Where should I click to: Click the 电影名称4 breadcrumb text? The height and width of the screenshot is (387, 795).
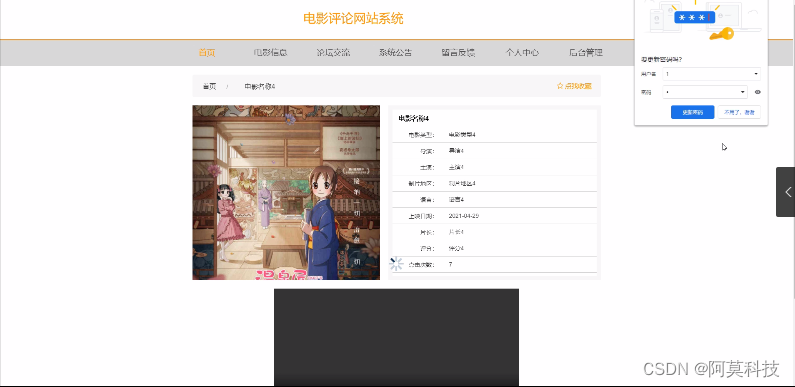pos(260,86)
